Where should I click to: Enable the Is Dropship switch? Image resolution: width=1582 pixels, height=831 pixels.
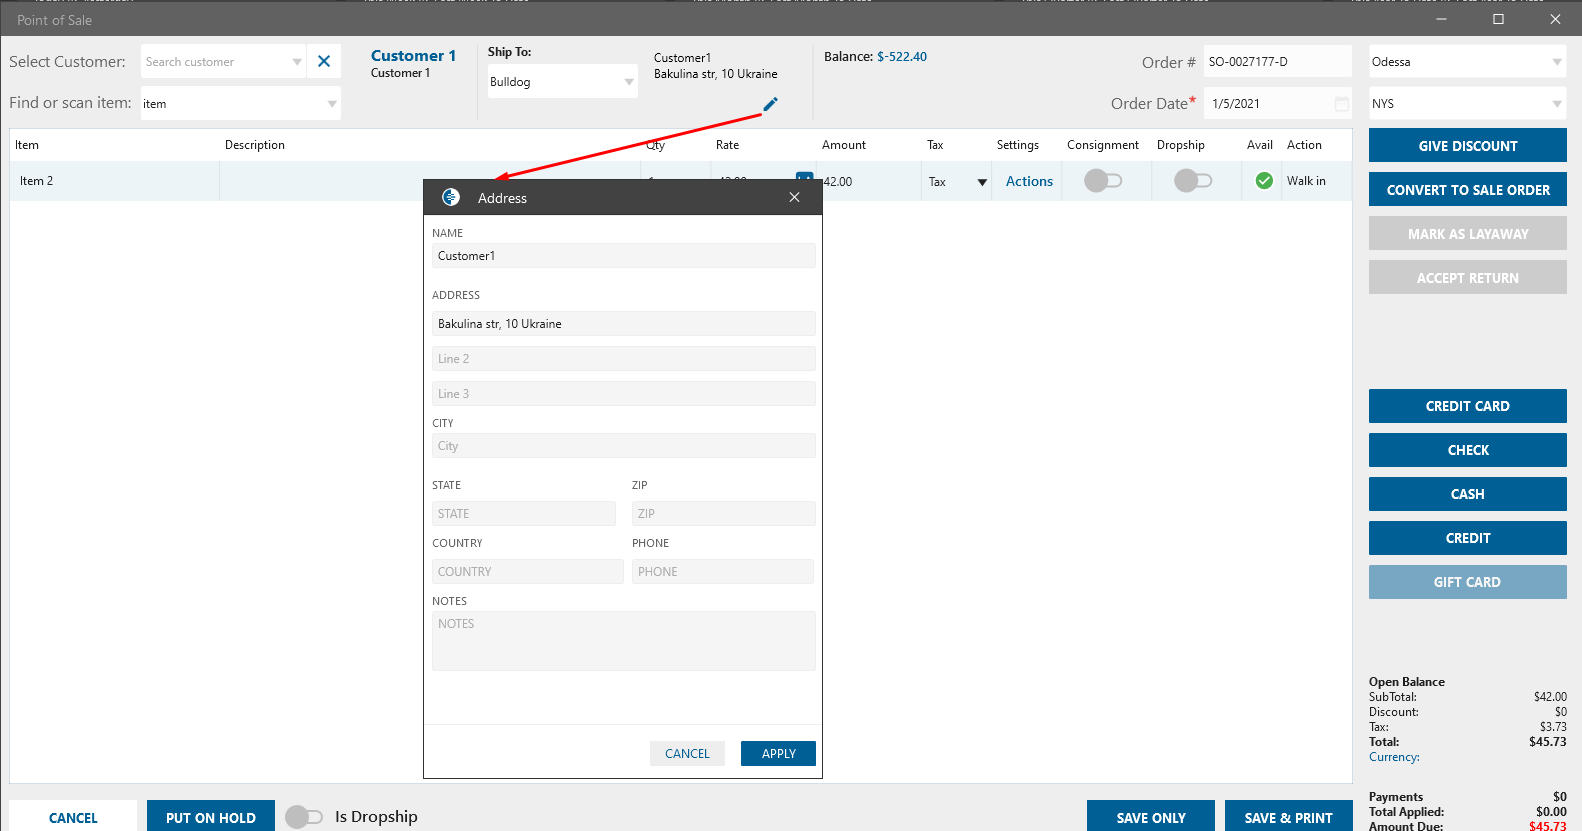click(304, 817)
